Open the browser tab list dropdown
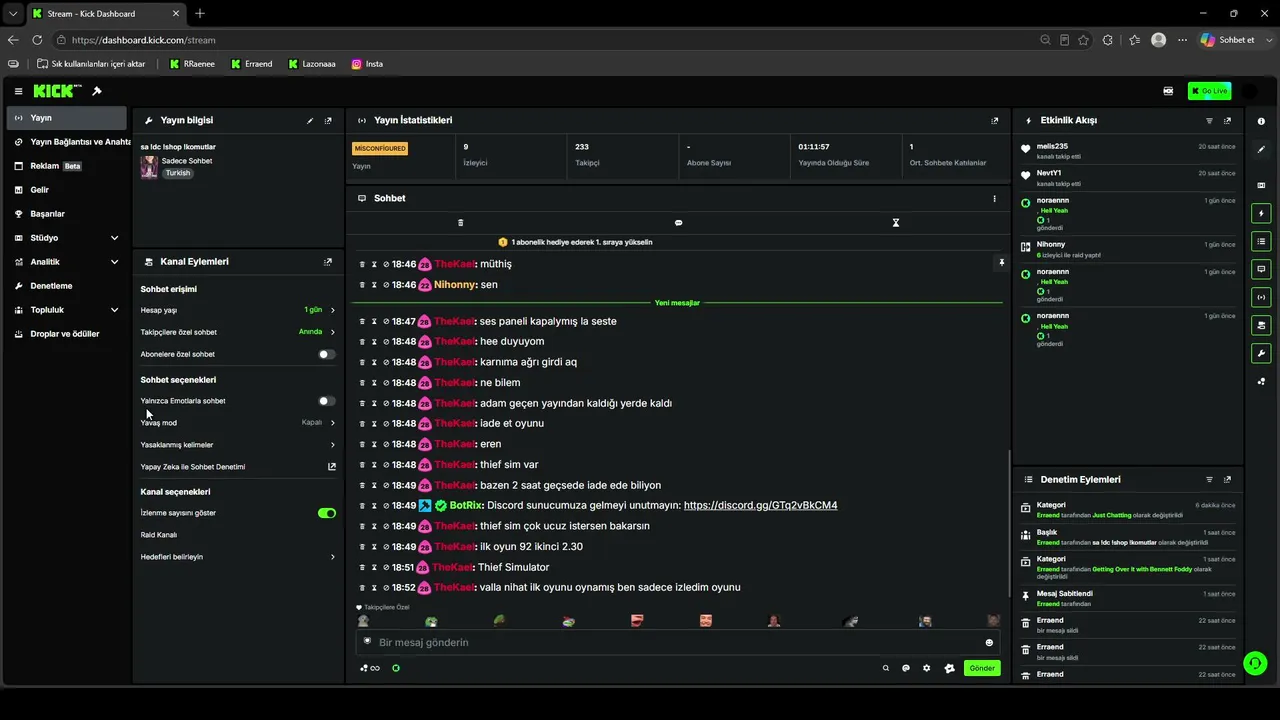 point(12,13)
